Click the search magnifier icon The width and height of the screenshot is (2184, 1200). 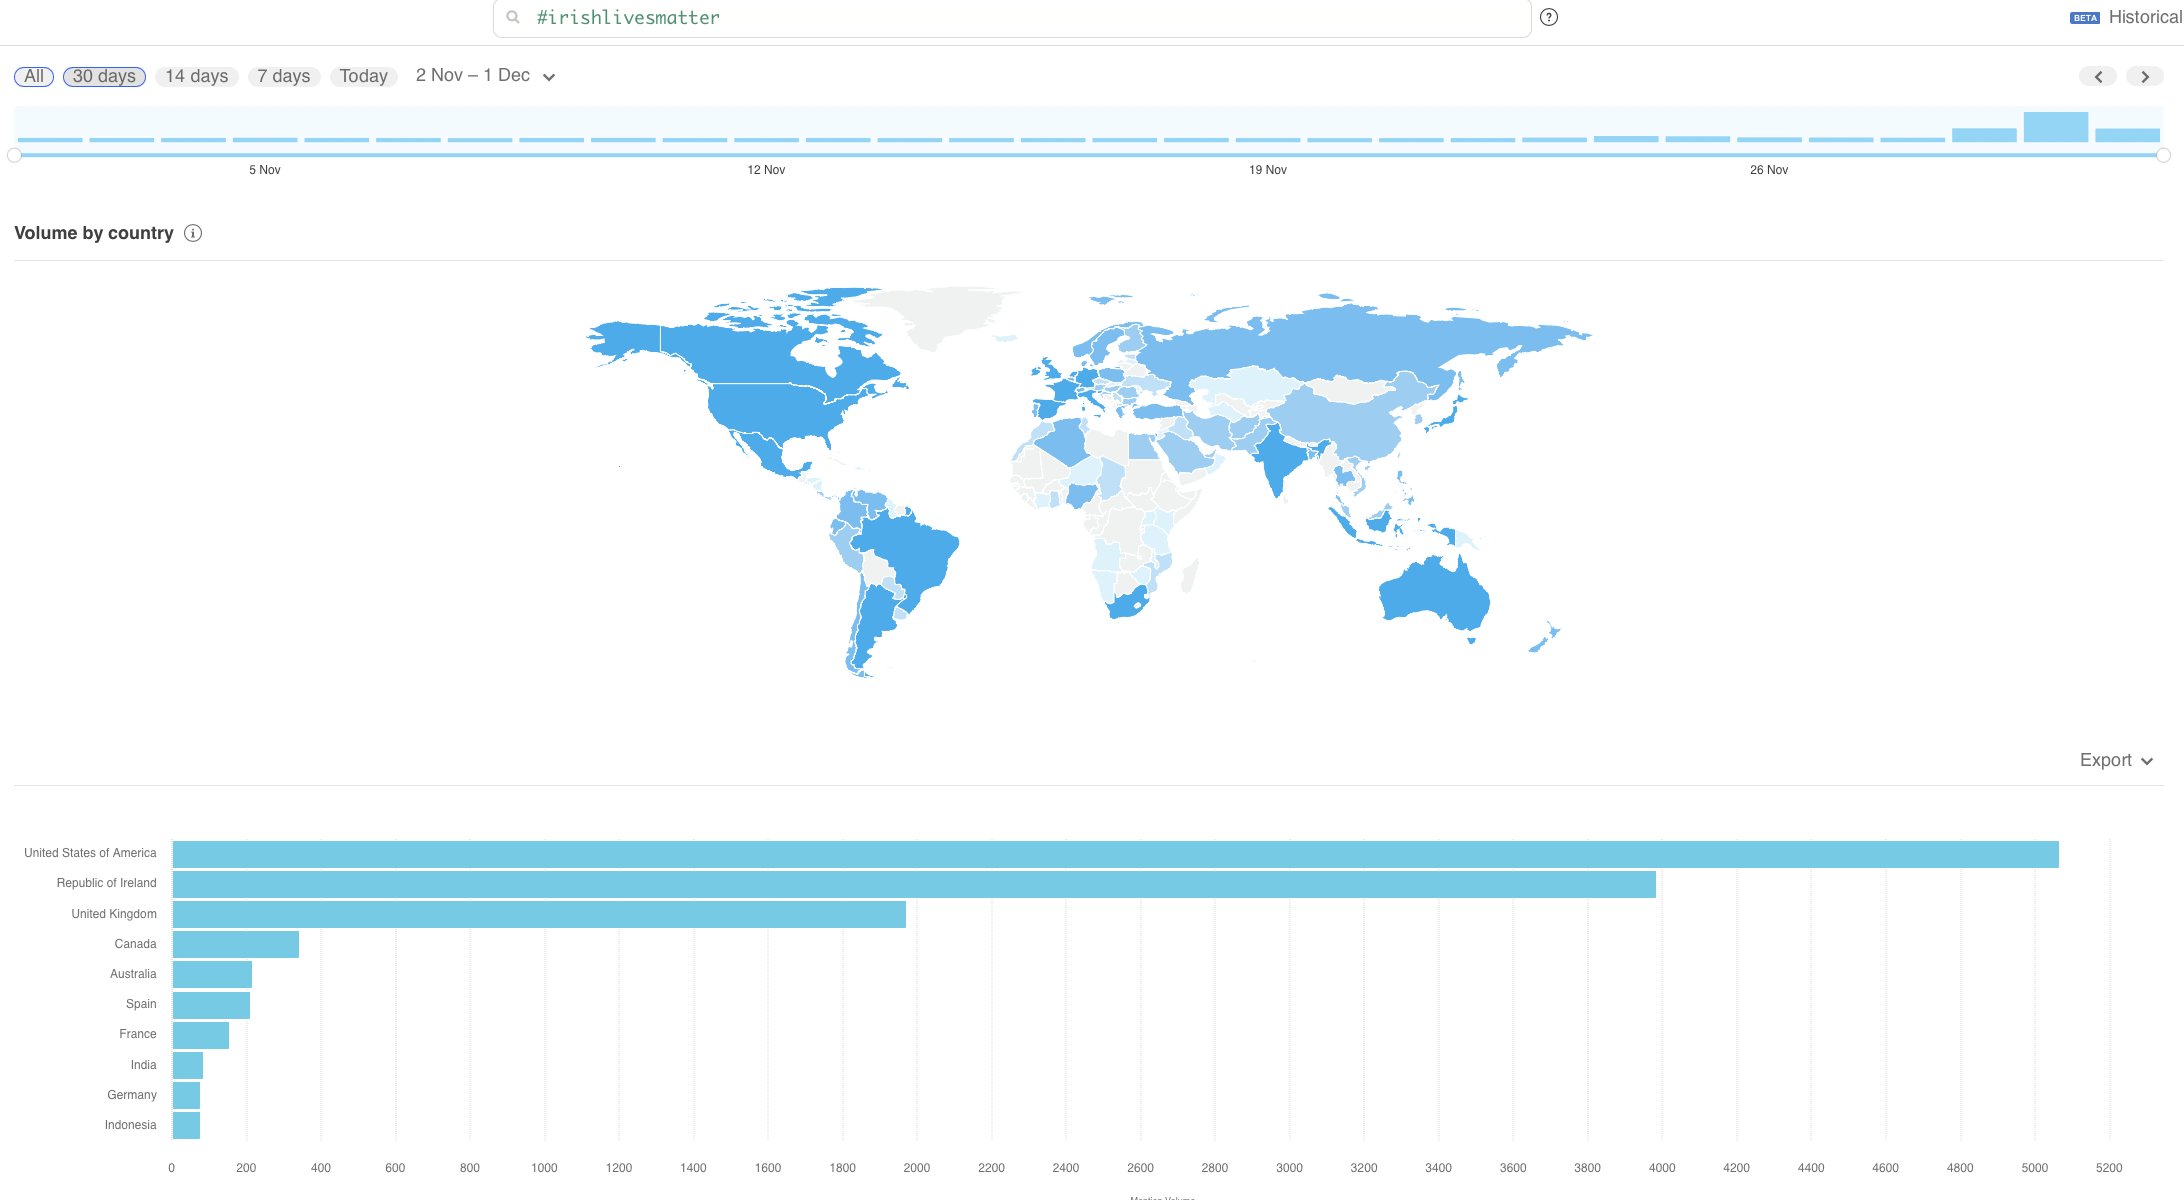(513, 17)
